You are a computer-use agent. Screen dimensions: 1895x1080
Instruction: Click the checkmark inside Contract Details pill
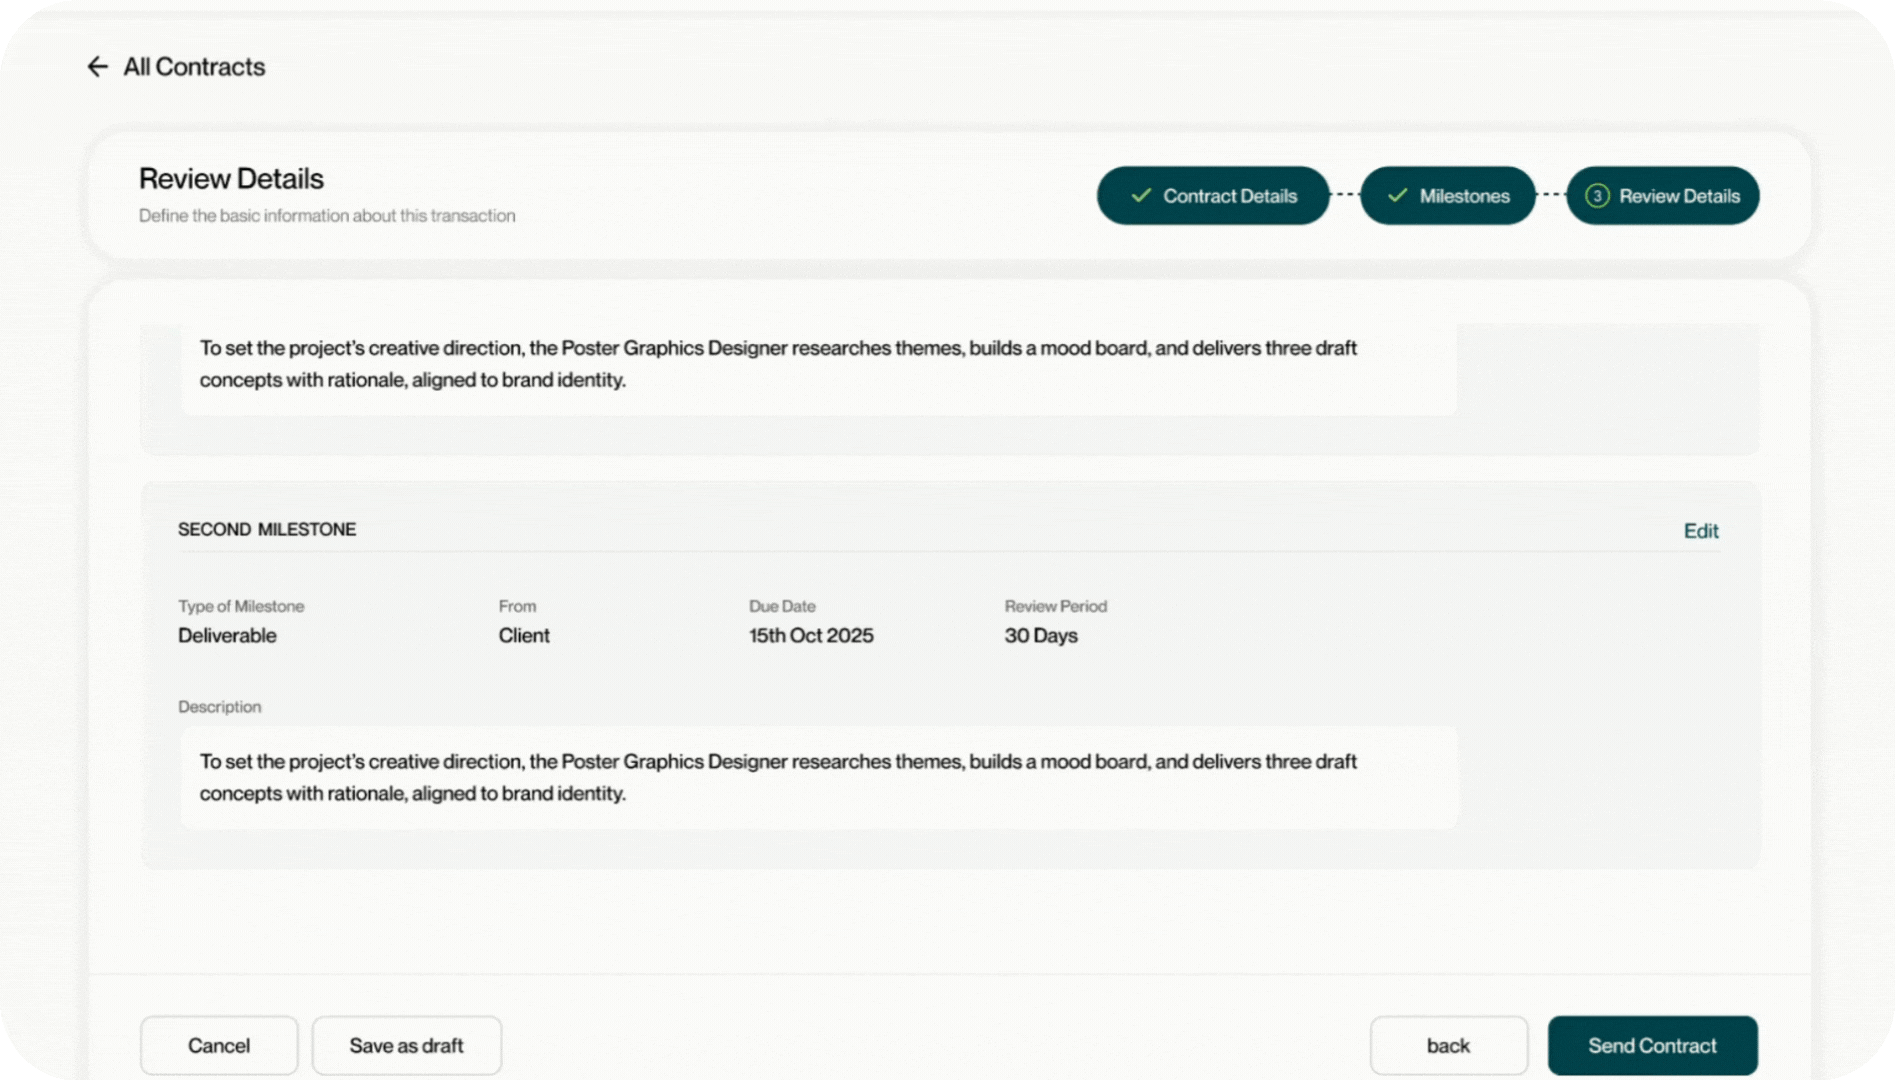(x=1139, y=196)
